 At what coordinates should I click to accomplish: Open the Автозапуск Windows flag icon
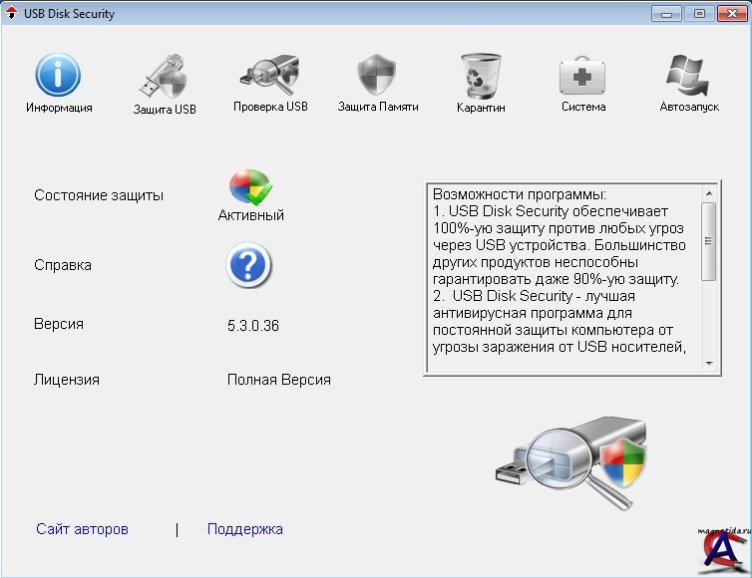(x=688, y=76)
